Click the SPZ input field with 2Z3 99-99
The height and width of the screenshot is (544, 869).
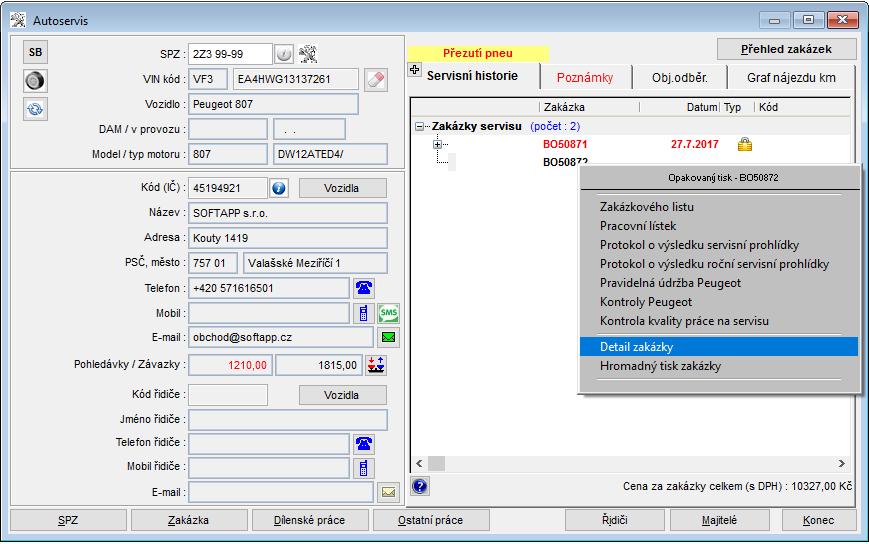pos(230,54)
